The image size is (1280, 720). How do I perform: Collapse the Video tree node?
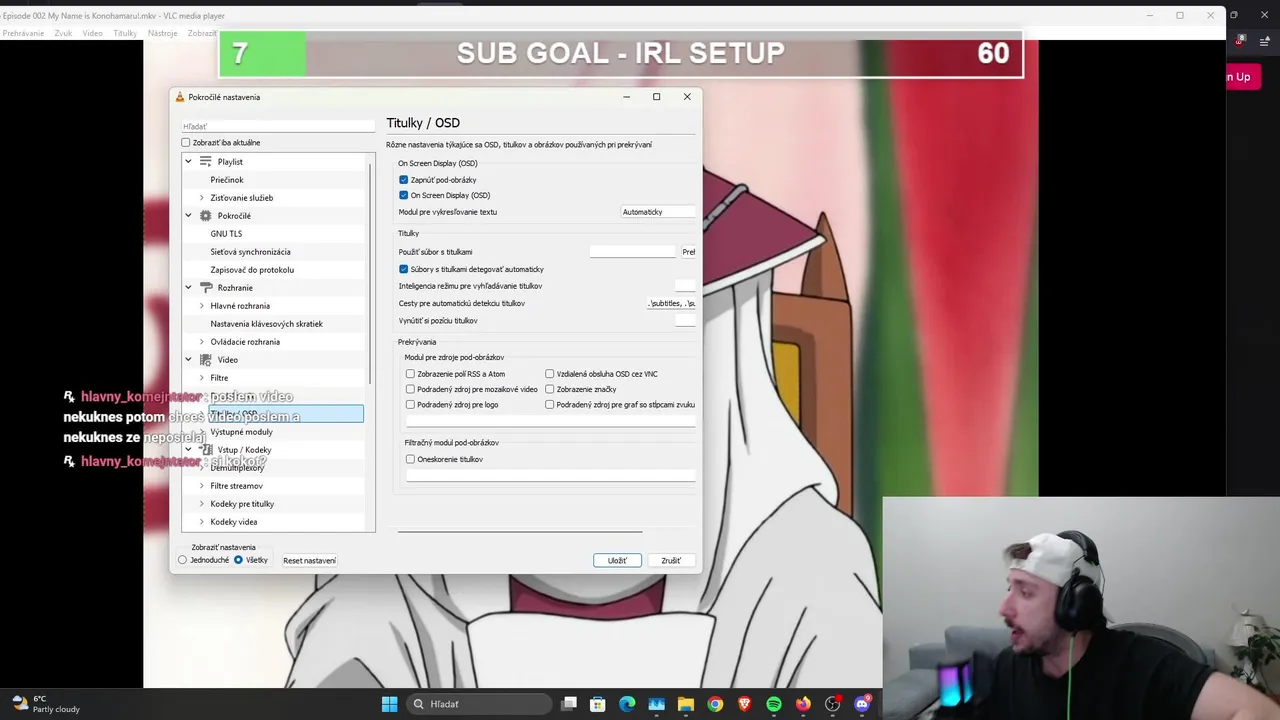188,360
